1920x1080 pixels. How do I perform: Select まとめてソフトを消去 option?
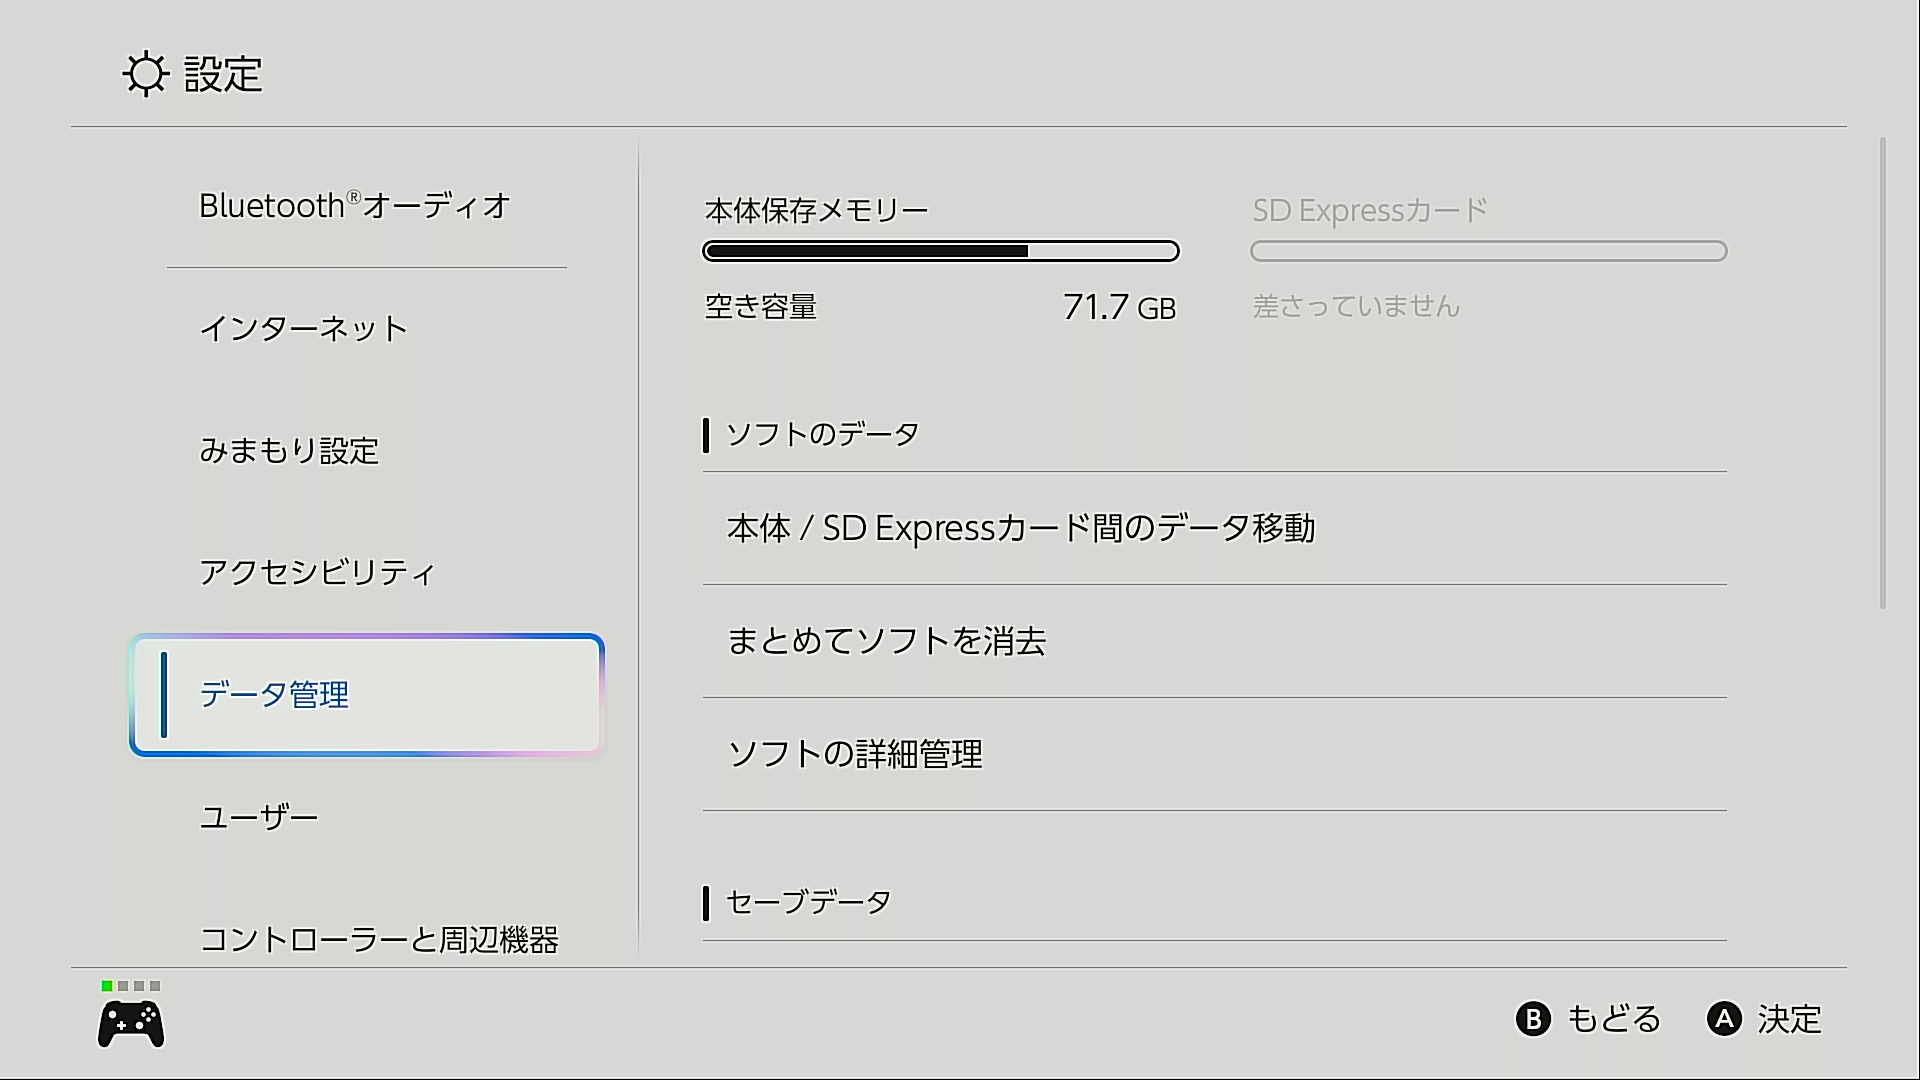tap(886, 641)
